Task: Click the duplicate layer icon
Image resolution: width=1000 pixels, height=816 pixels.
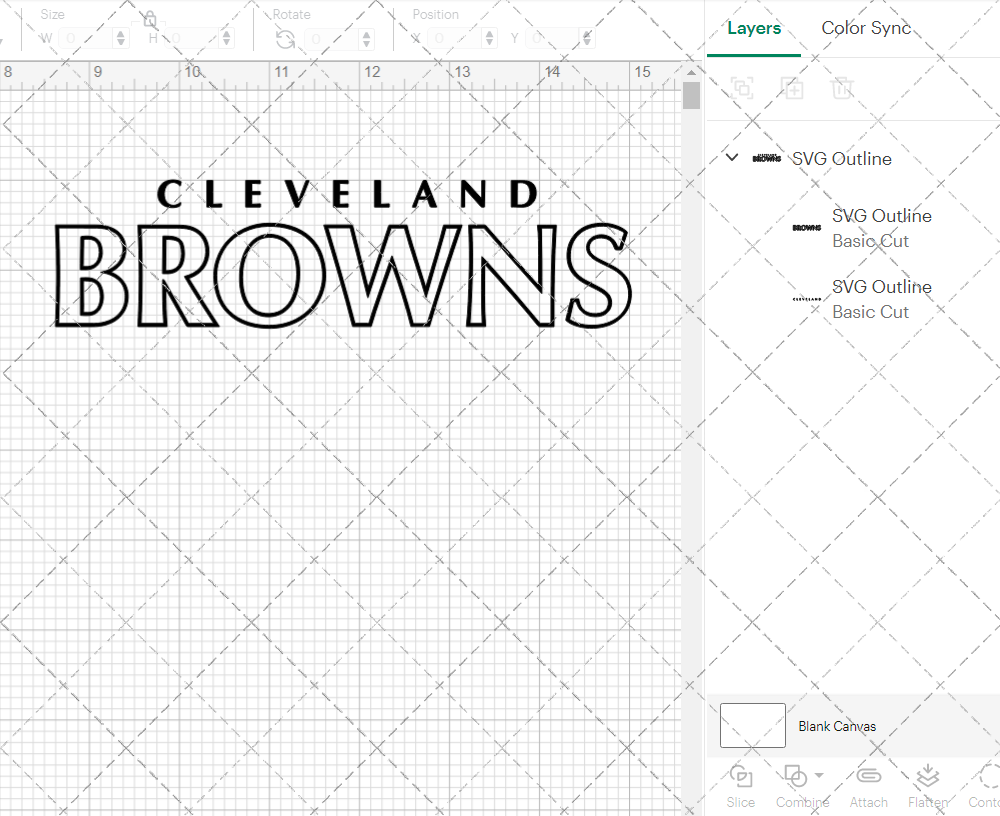Action: coord(793,88)
